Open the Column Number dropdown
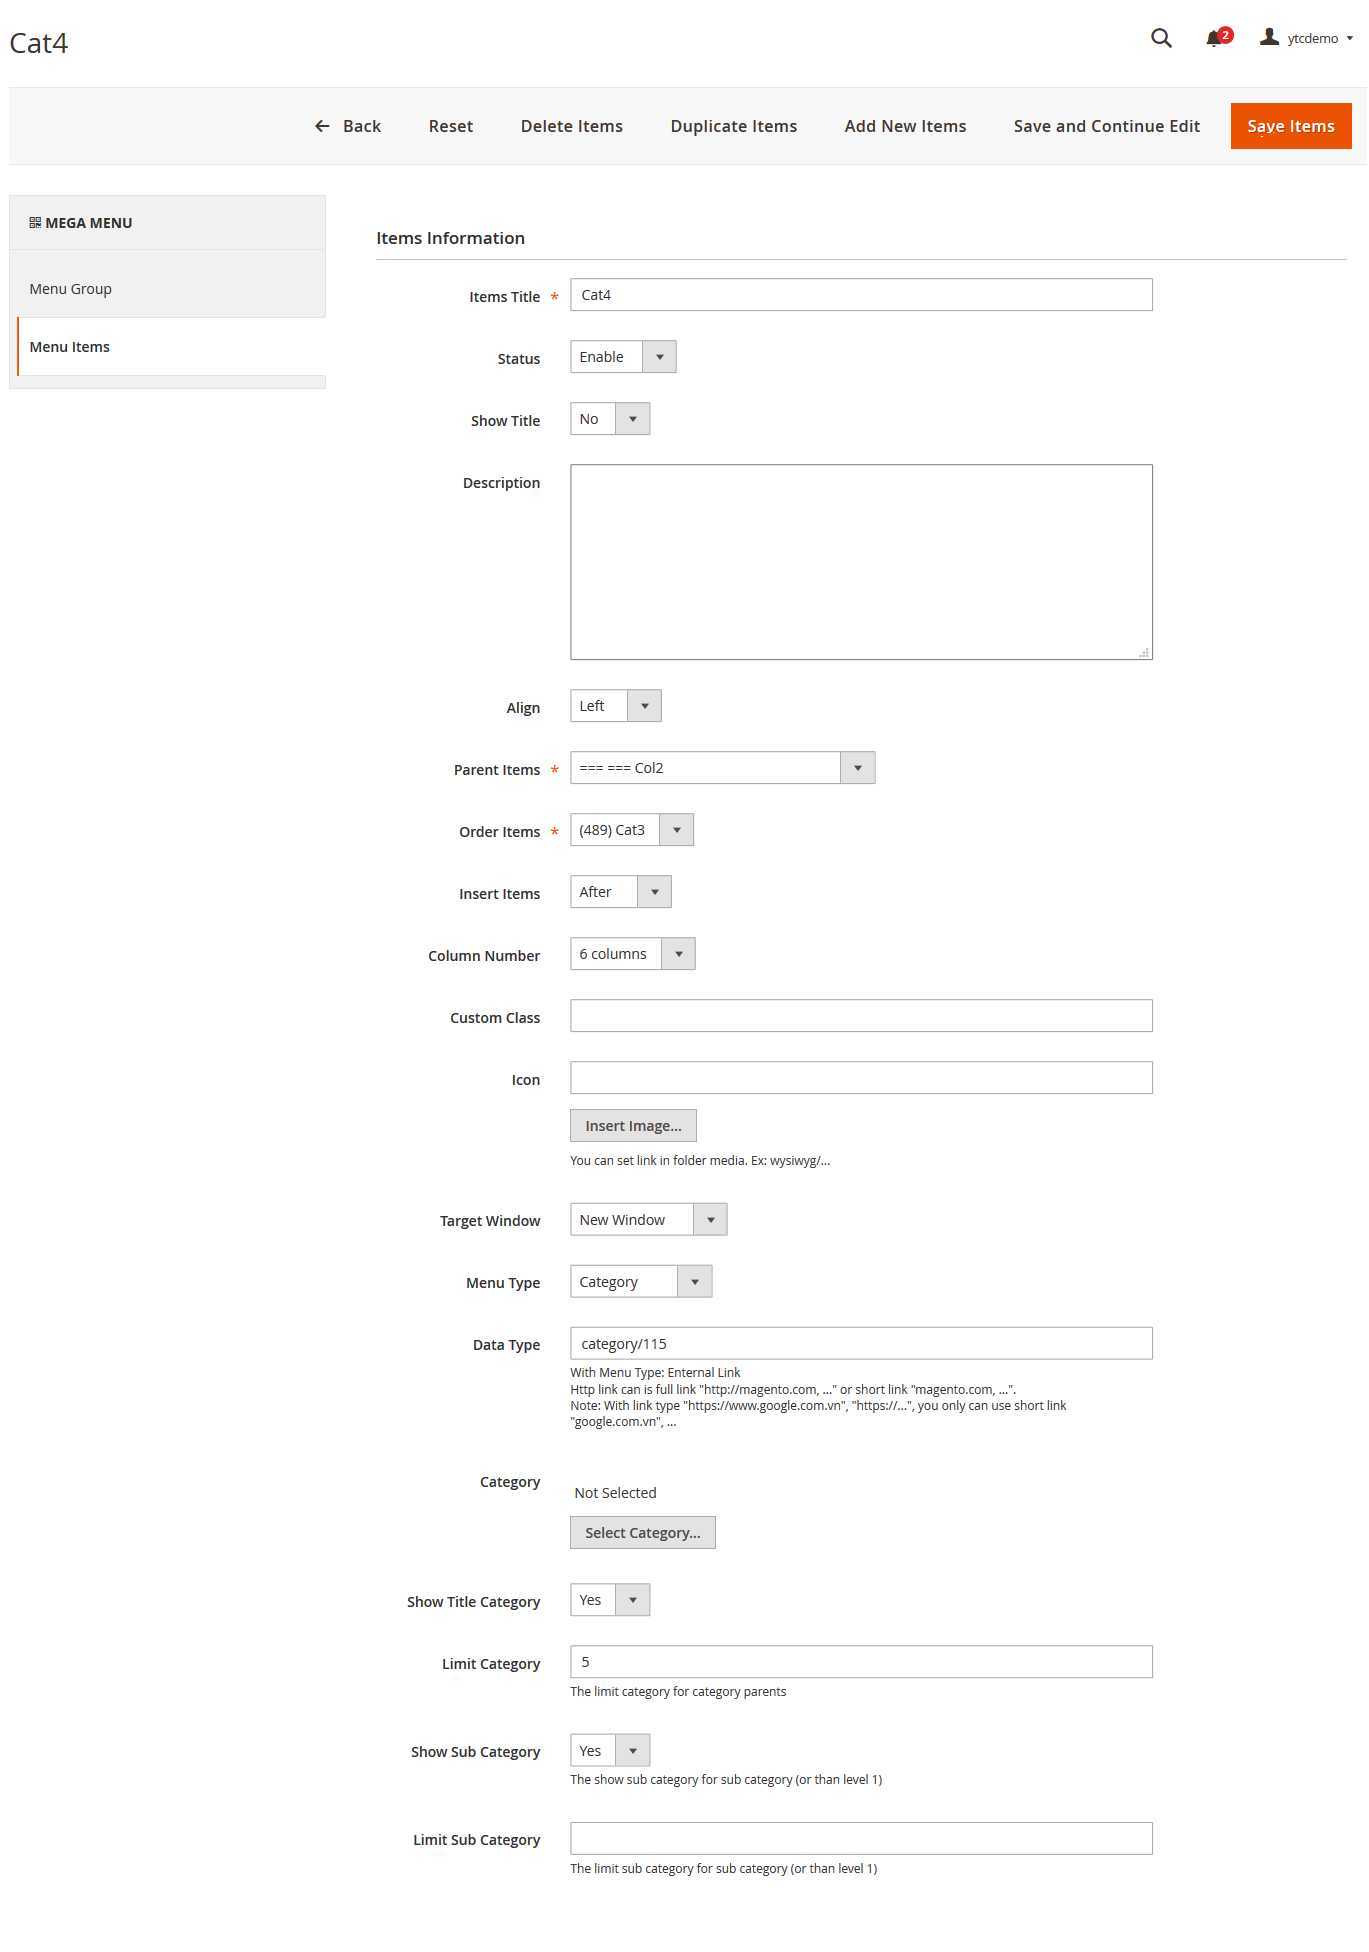This screenshot has height=1952, width=1369. point(633,954)
